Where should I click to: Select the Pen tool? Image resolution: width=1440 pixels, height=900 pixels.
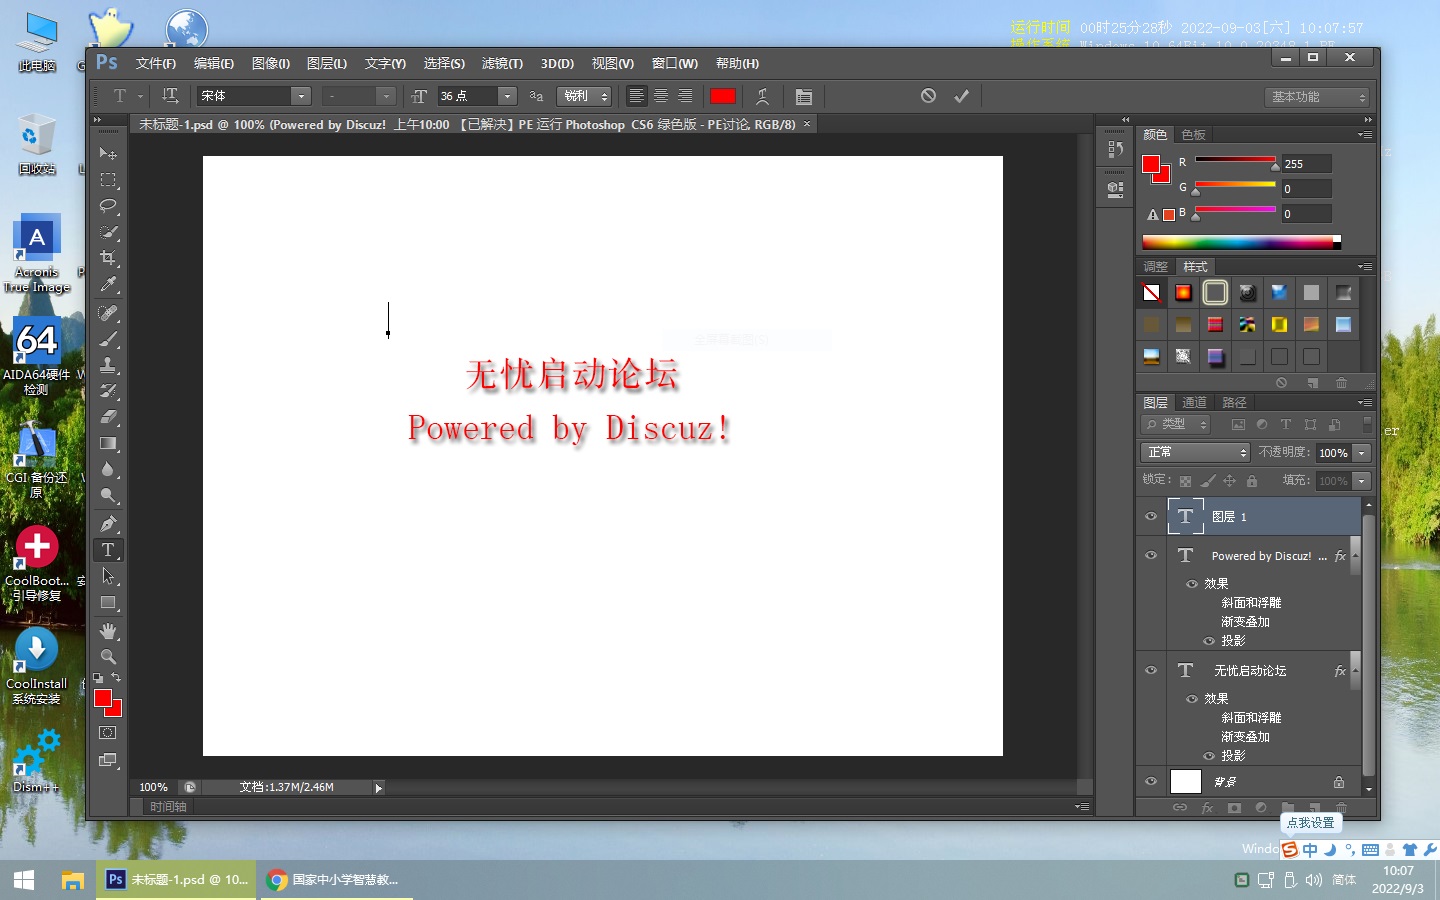[108, 524]
